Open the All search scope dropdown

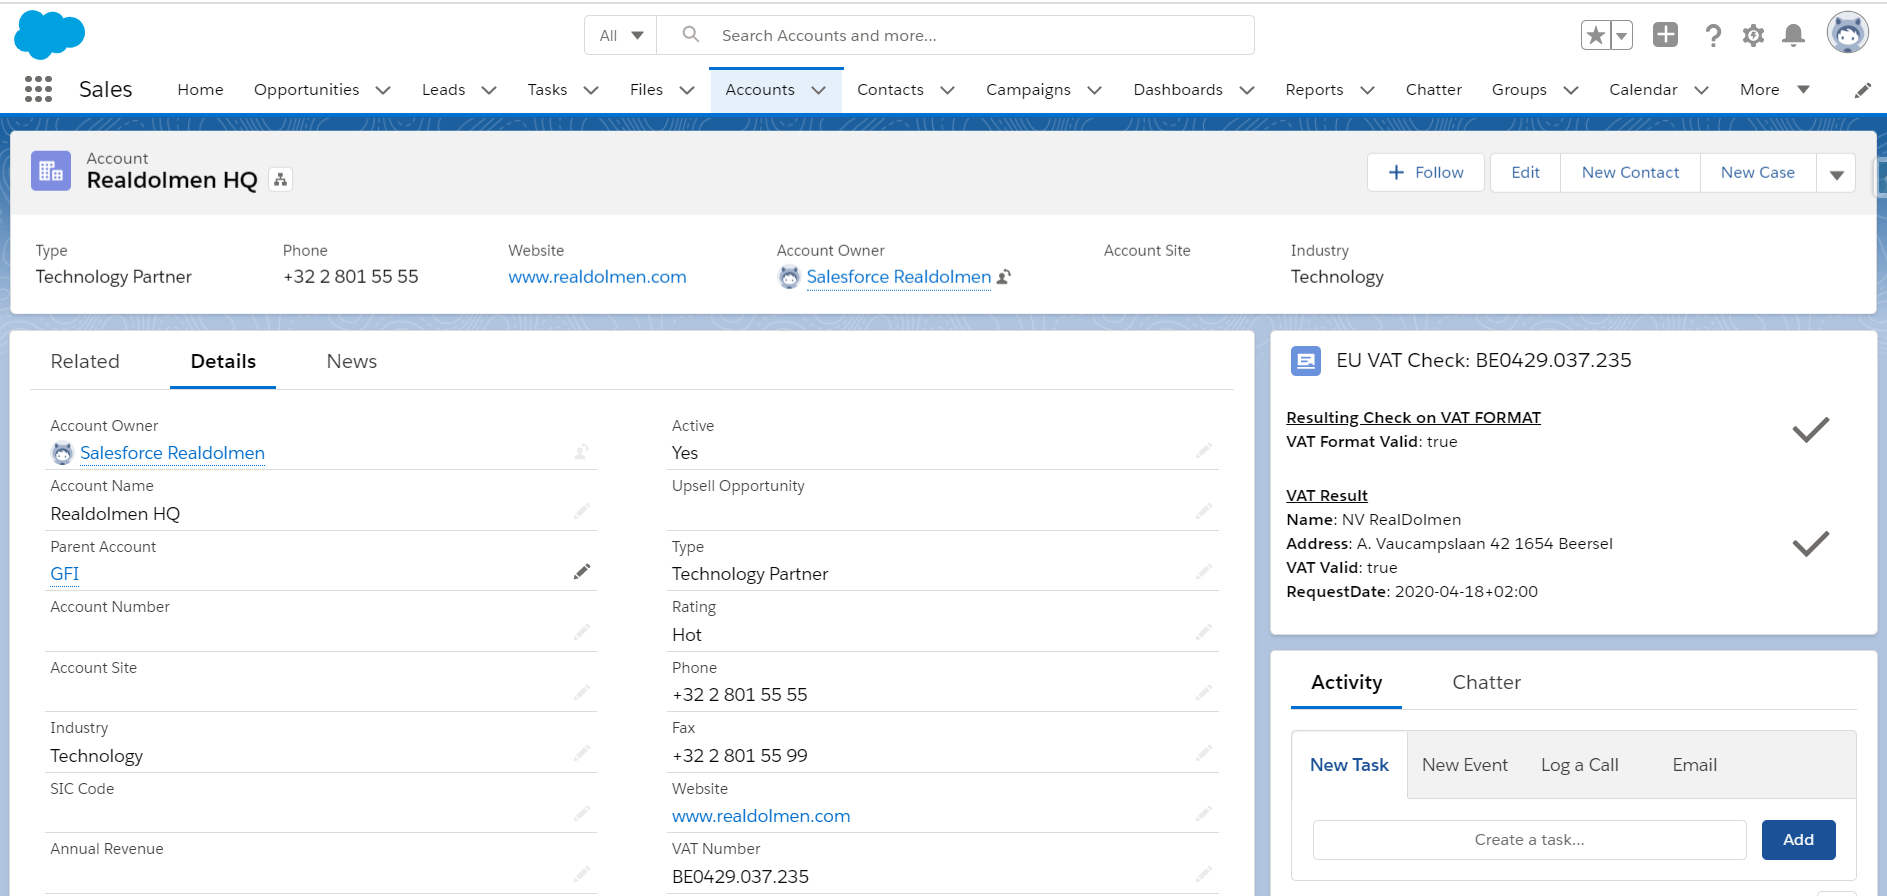(621, 35)
